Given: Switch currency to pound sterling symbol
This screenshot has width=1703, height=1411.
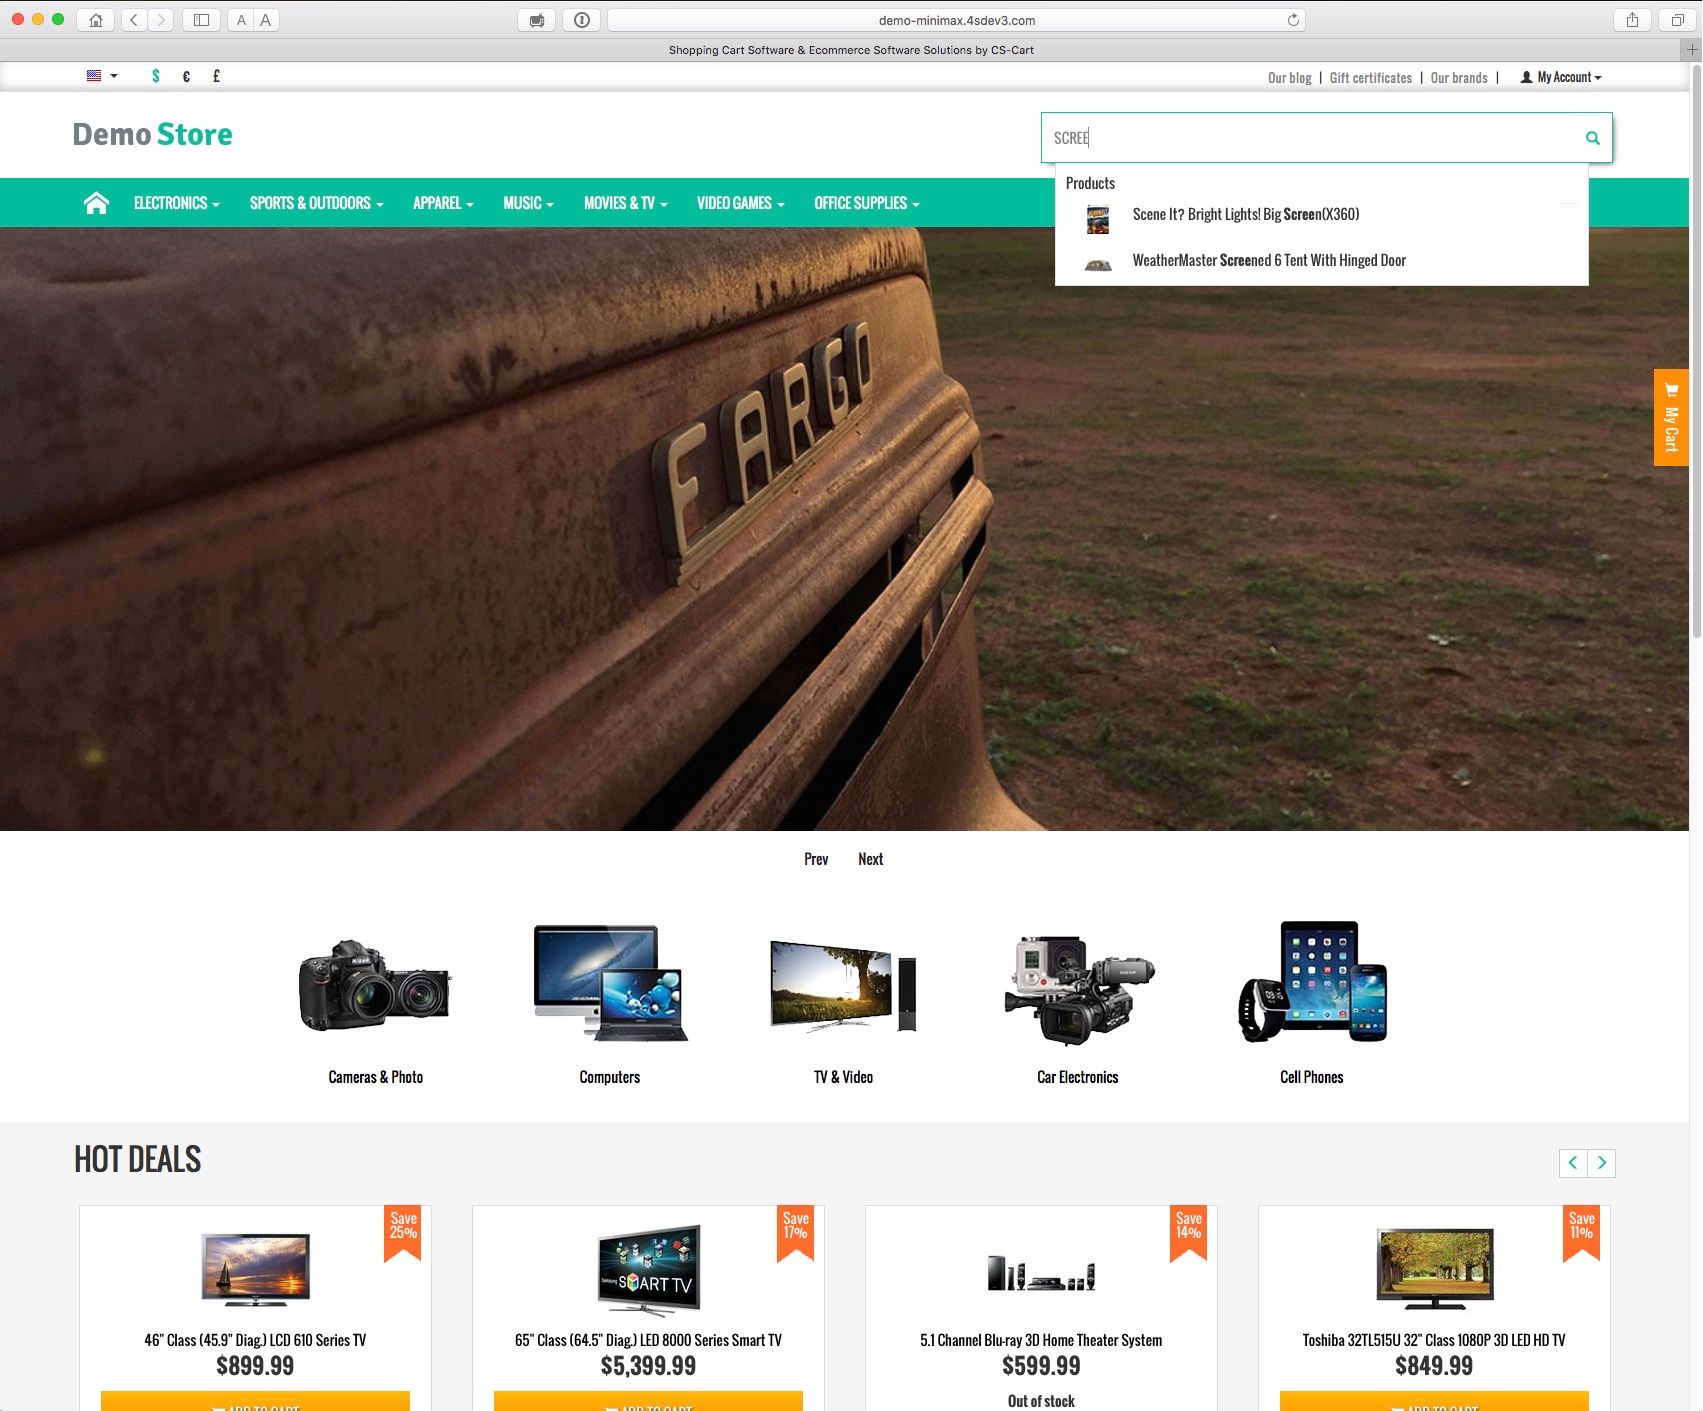Looking at the screenshot, I should (216, 76).
